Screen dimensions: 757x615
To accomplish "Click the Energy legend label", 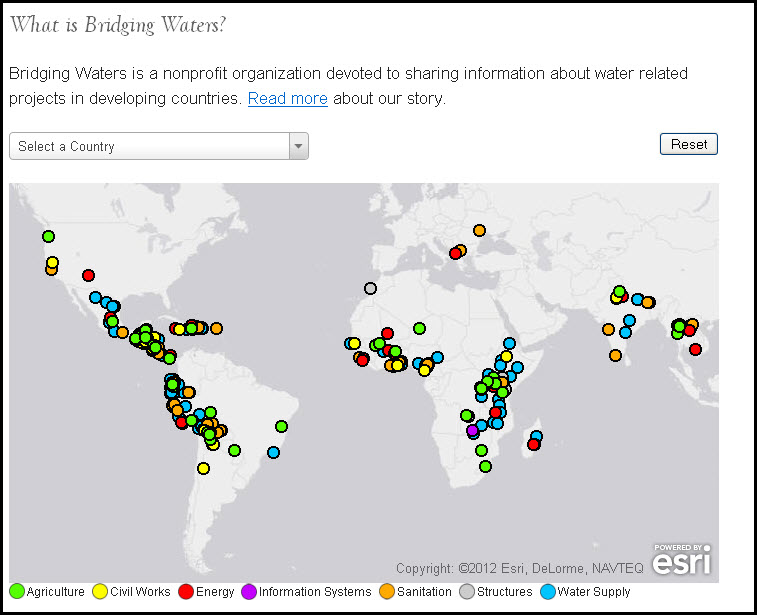I will 215,592.
